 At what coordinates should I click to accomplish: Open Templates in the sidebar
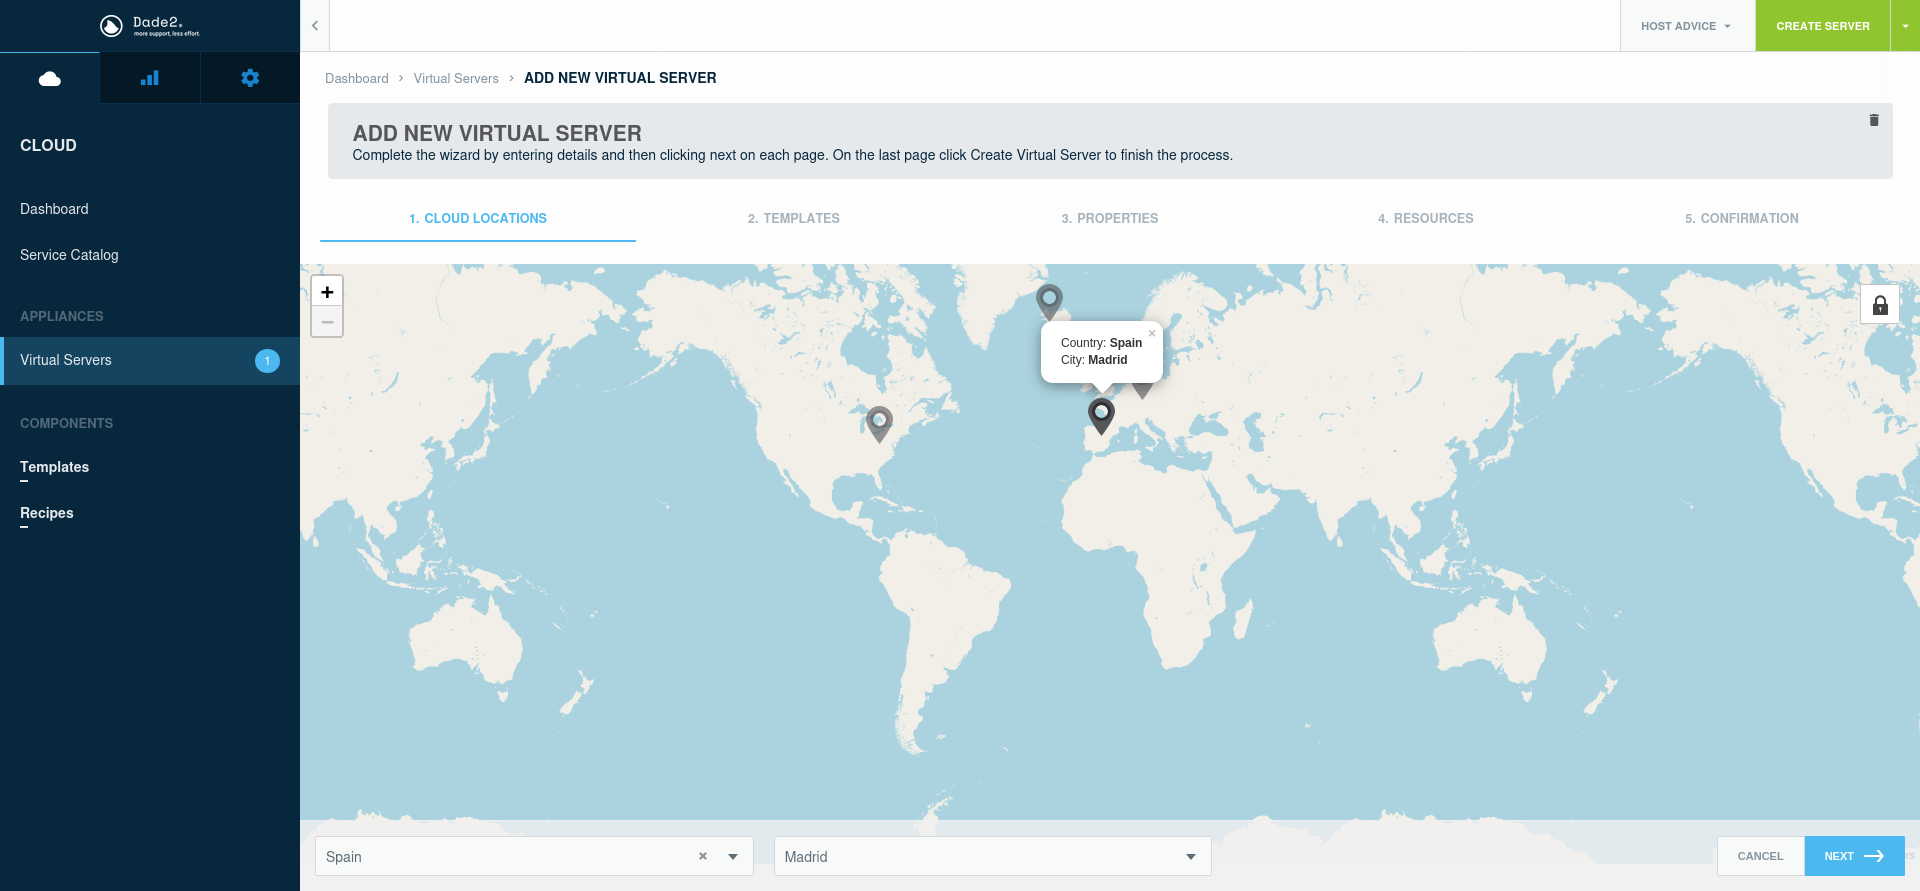coord(54,467)
